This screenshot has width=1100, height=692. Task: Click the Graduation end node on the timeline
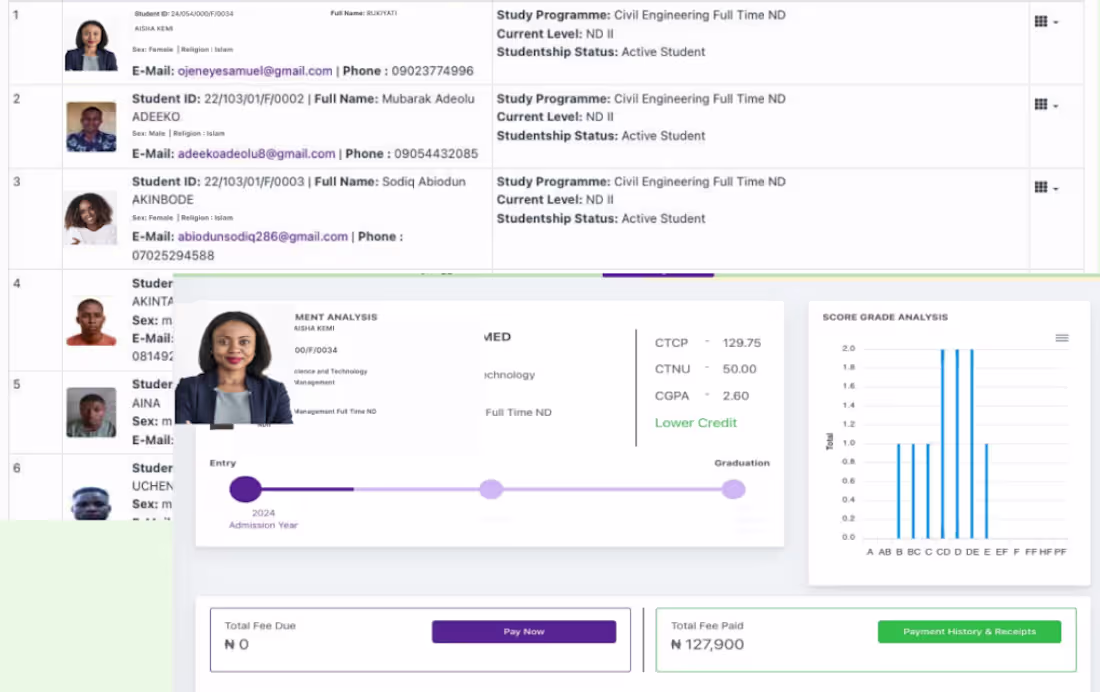click(733, 489)
